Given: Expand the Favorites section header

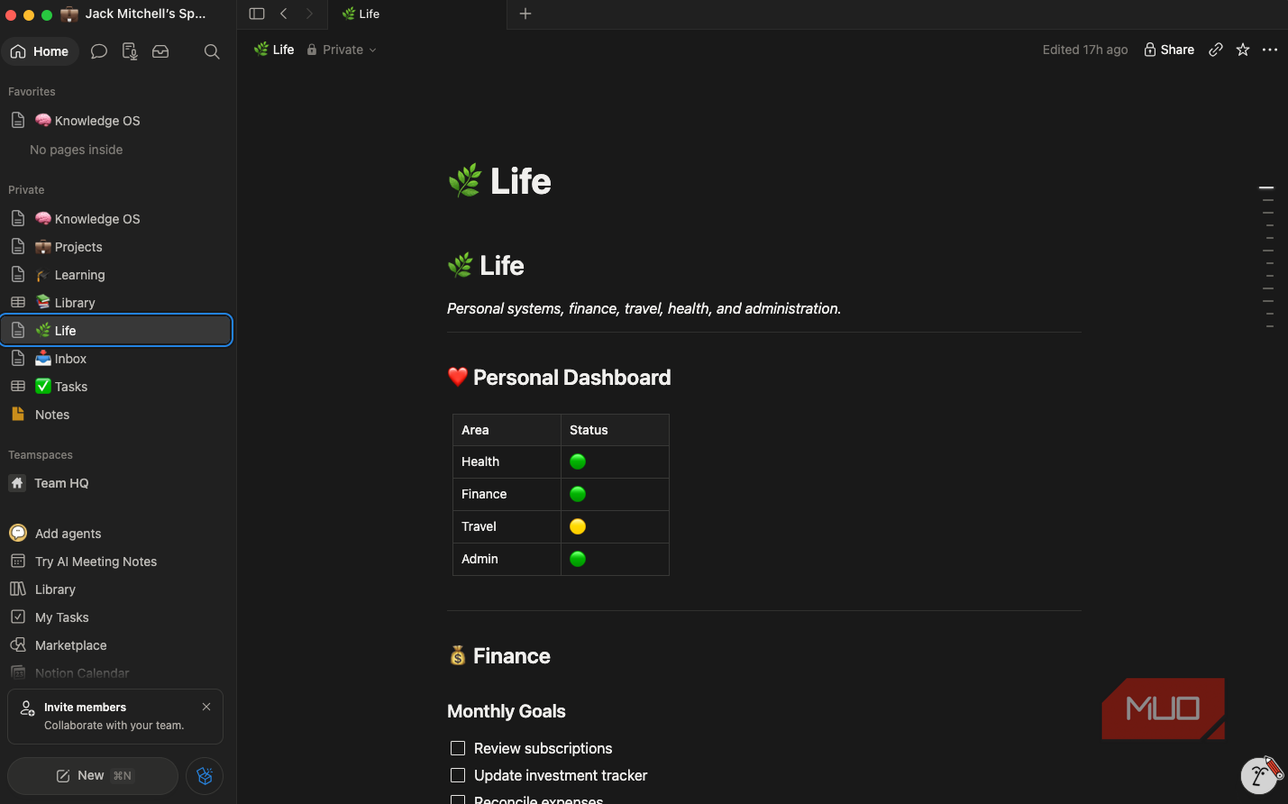Looking at the screenshot, I should tap(32, 91).
